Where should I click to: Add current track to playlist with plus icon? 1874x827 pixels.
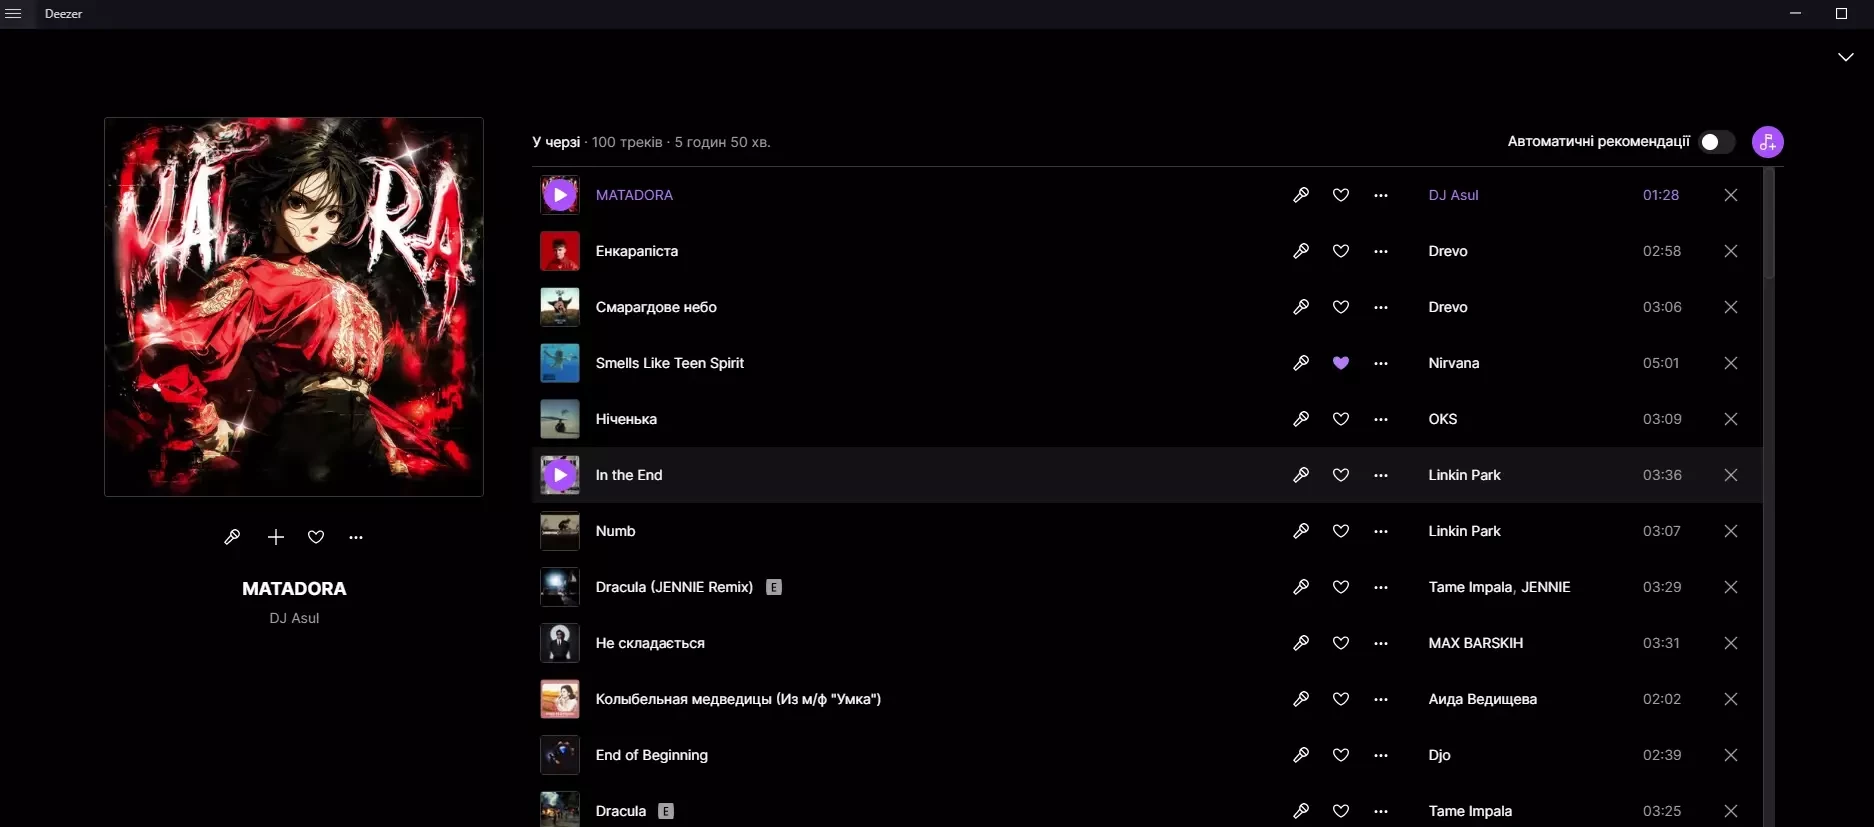pyautogui.click(x=276, y=537)
